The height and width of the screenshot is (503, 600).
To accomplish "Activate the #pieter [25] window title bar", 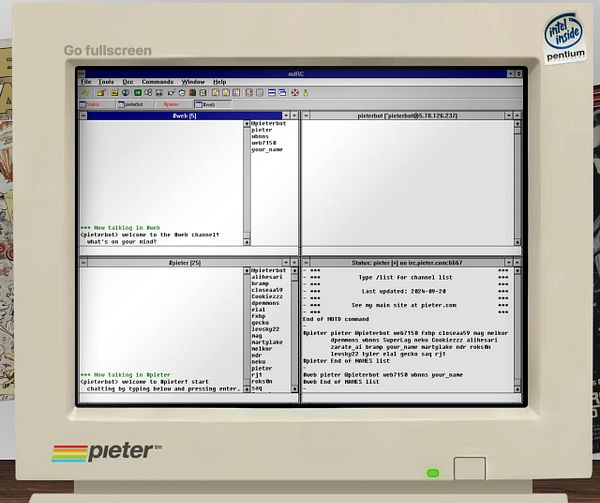I will (x=185, y=263).
